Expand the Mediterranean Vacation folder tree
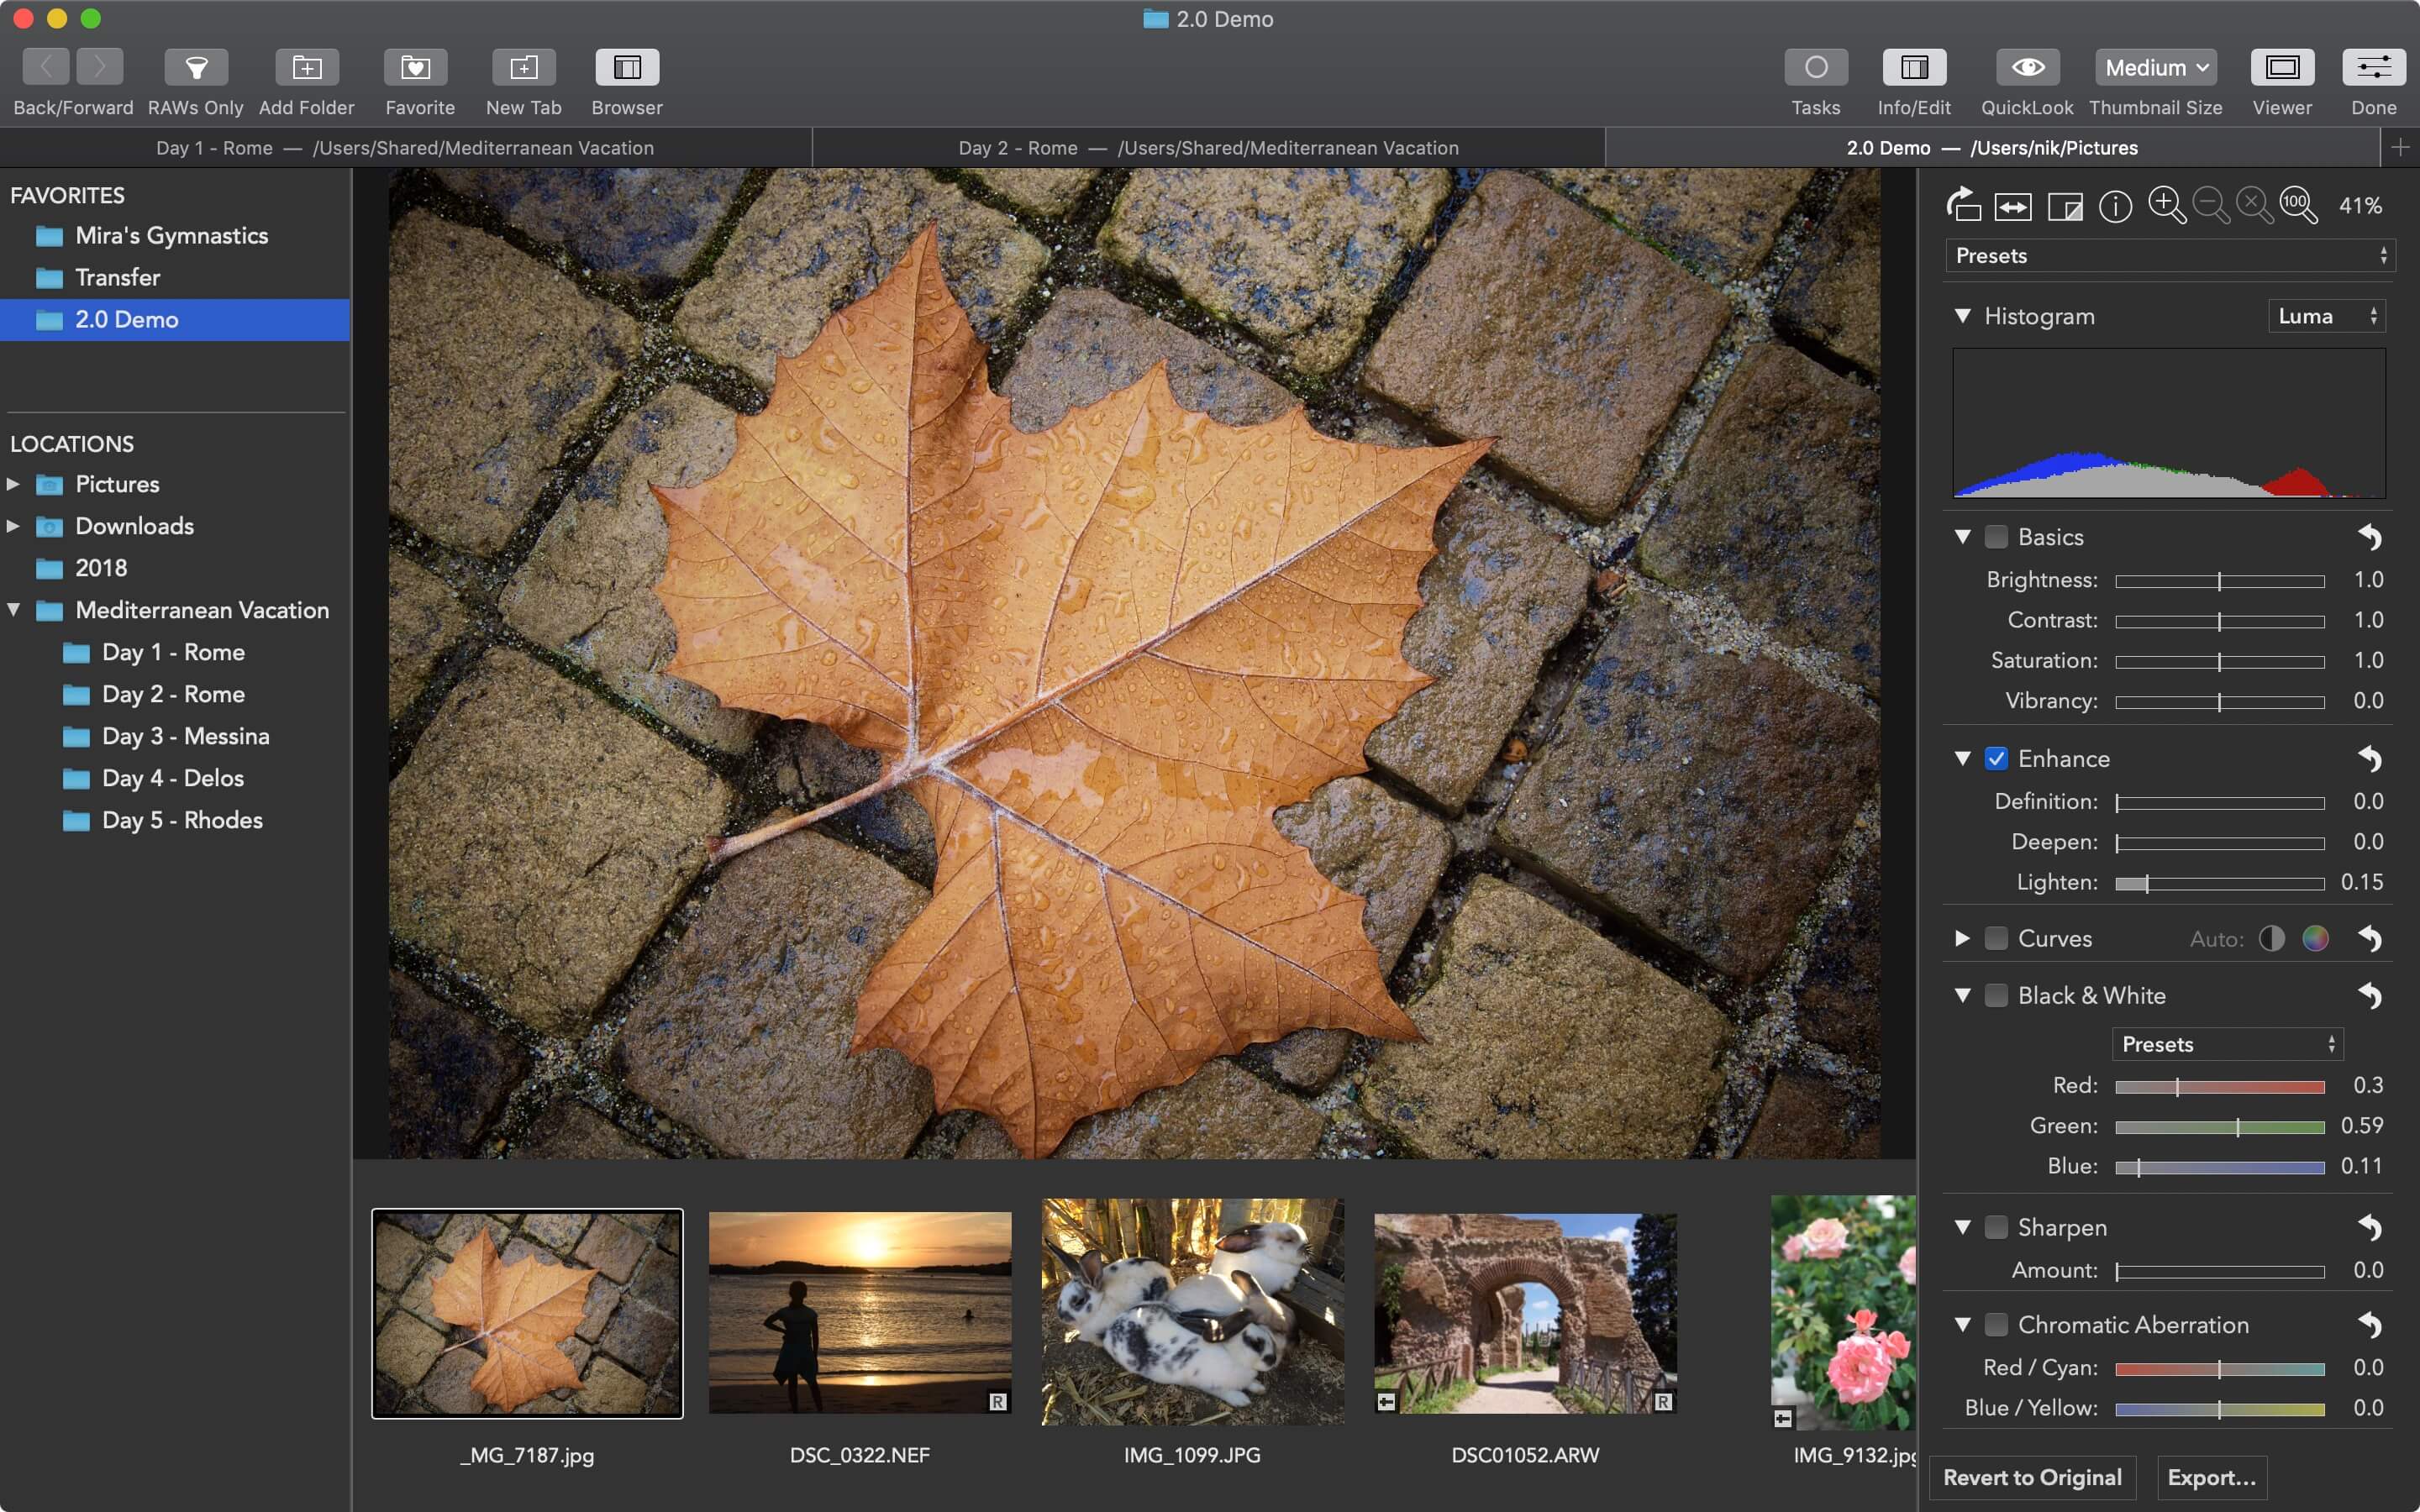The width and height of the screenshot is (2420, 1512). tap(14, 610)
